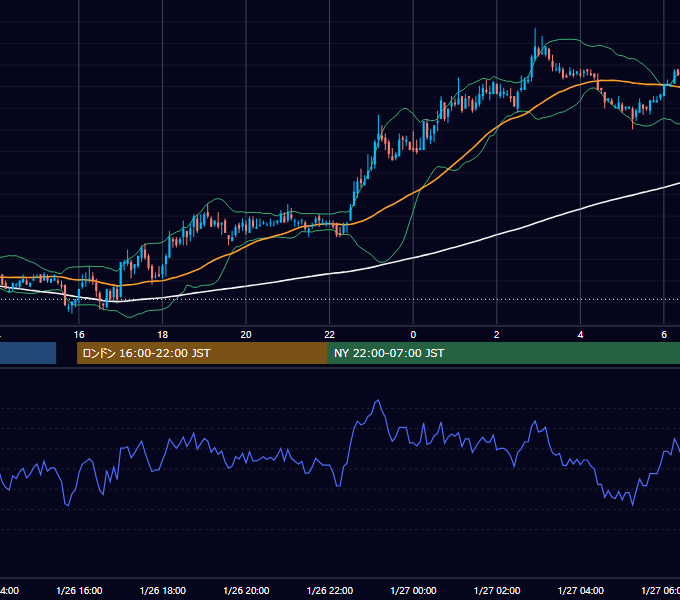Click the 1/27 04:00 date label
Viewport: 680px width, 600px height.
(x=581, y=590)
